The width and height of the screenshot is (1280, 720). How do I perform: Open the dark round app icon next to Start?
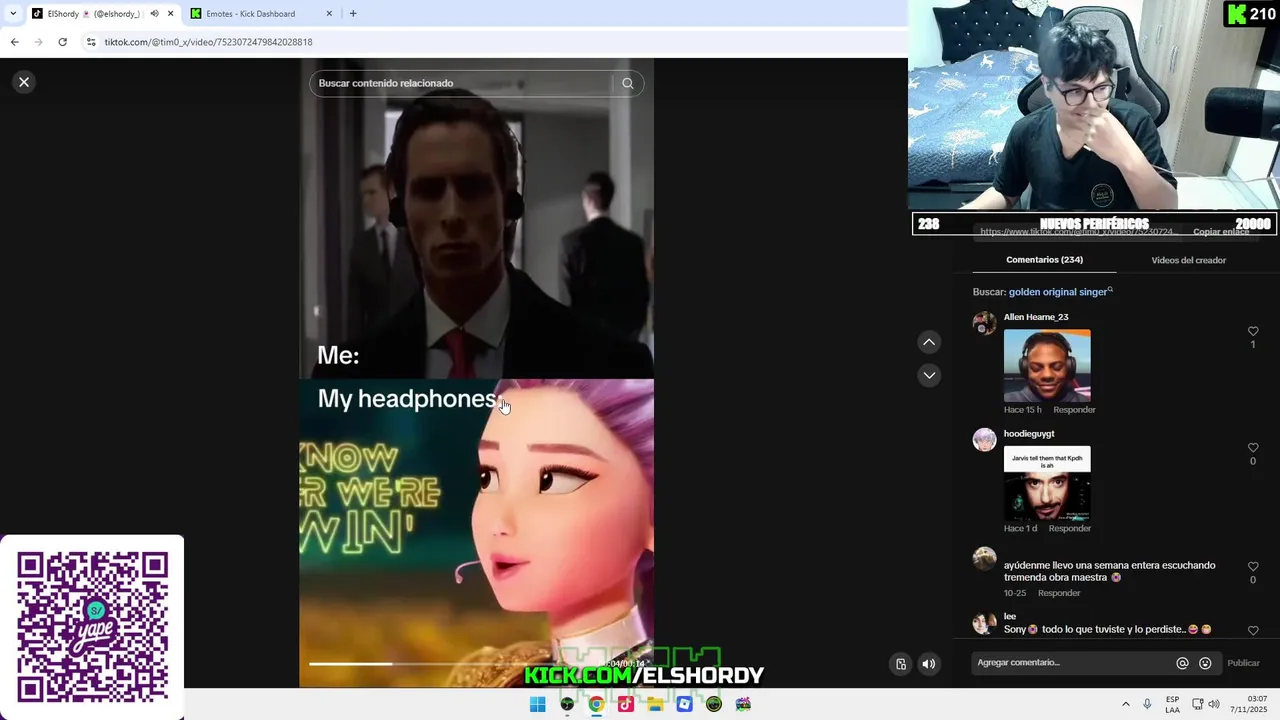(x=567, y=704)
